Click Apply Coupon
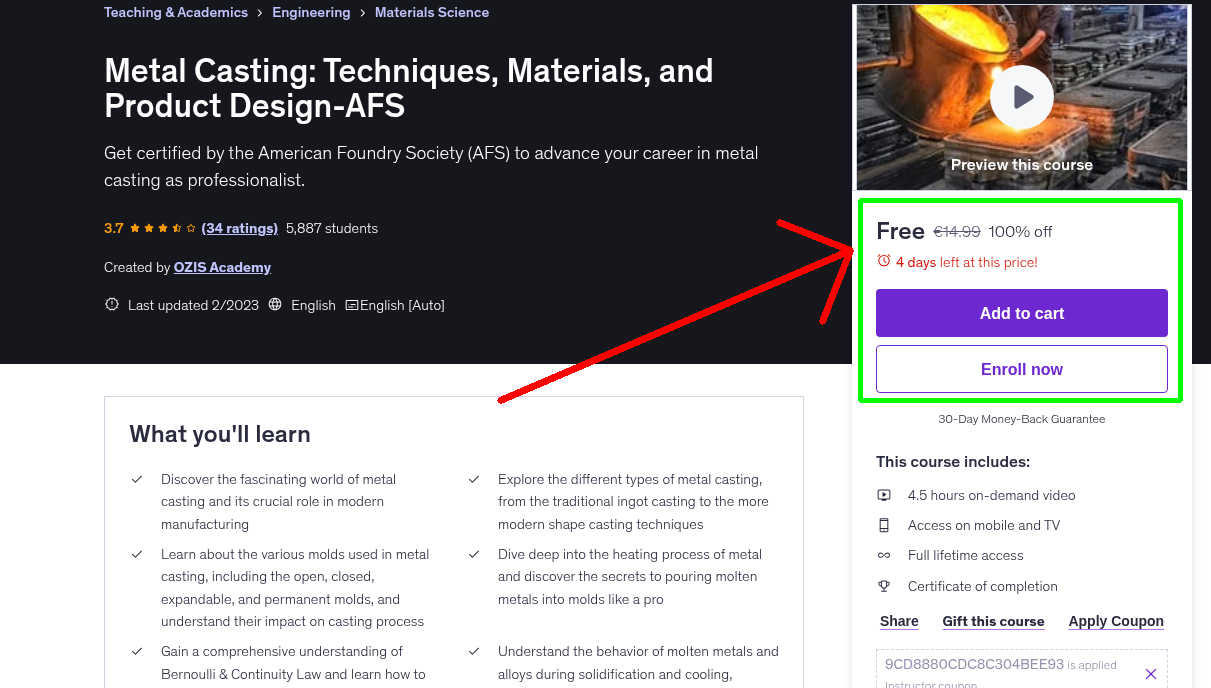This screenshot has width=1211, height=688. tap(1115, 621)
